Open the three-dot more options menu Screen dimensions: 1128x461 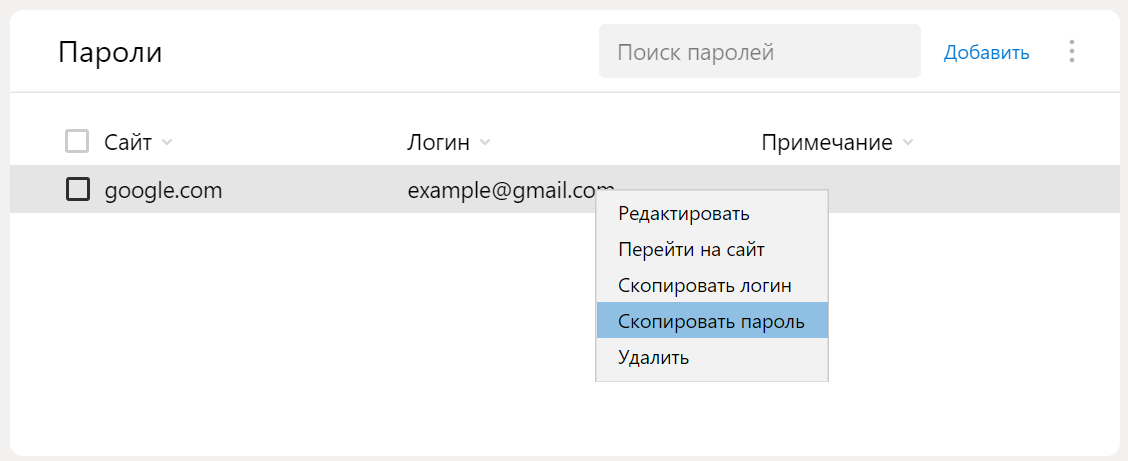pyautogui.click(x=1072, y=52)
